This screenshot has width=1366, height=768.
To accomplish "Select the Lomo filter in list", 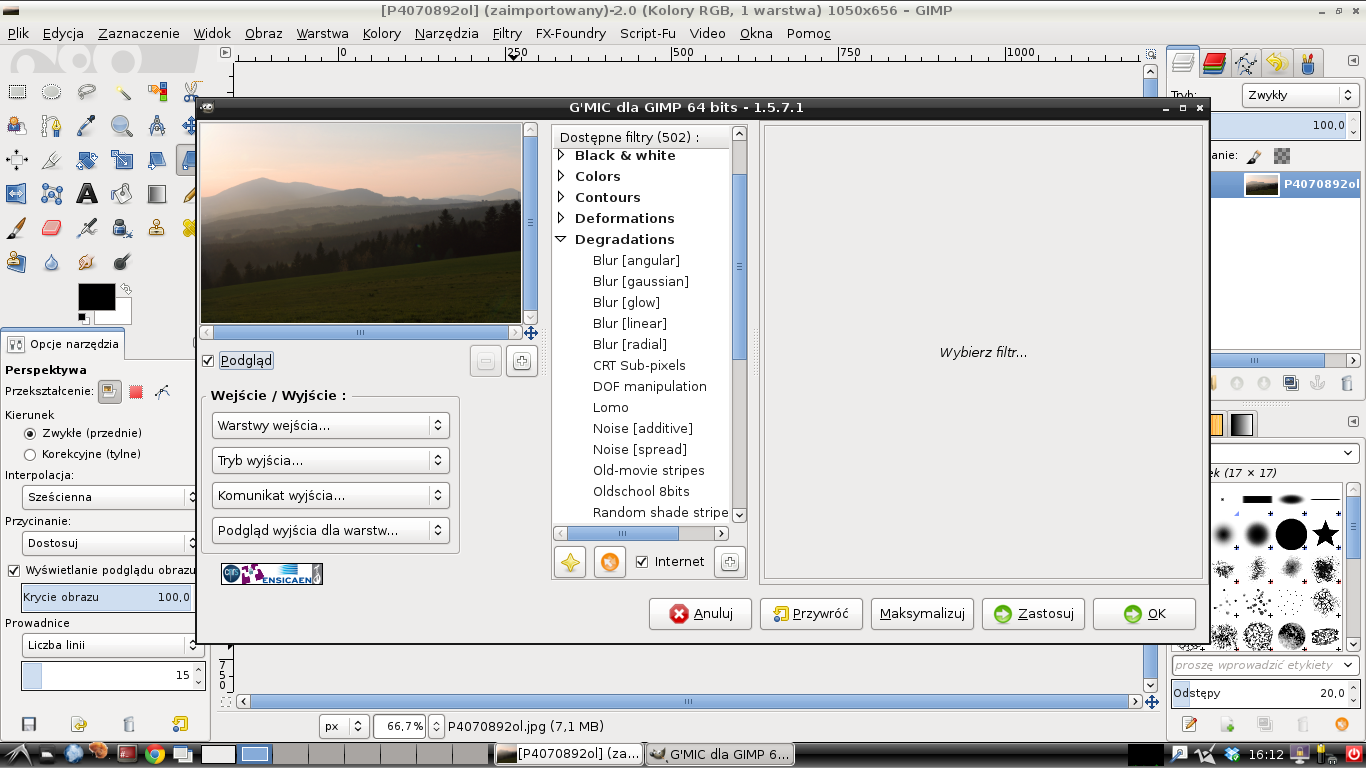I will pos(610,407).
